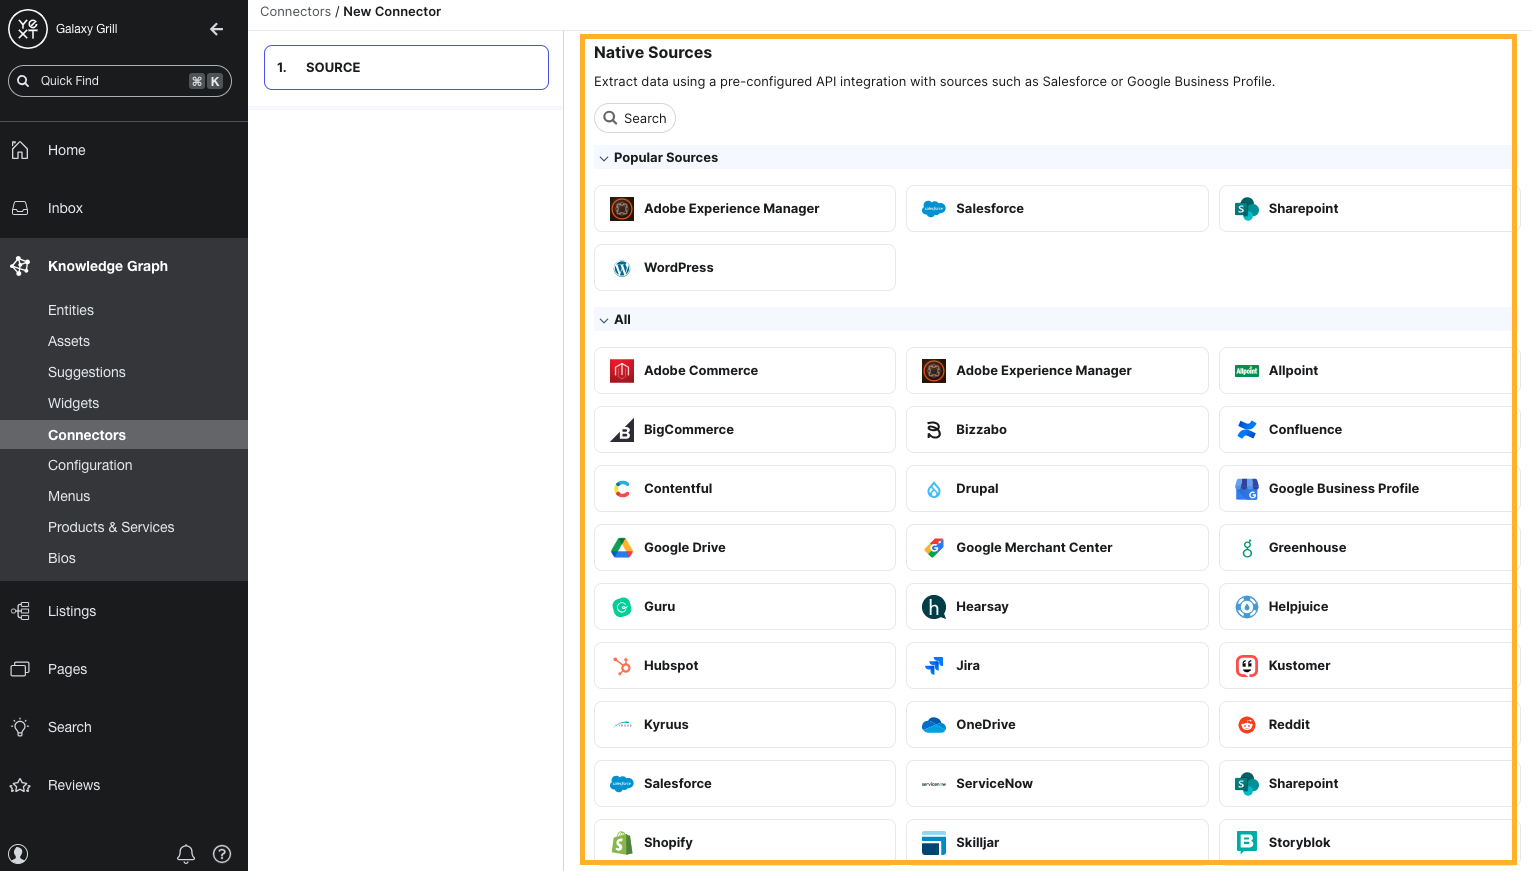This screenshot has height=871, width=1532.
Task: Open the help question mark icon
Action: [x=222, y=854]
